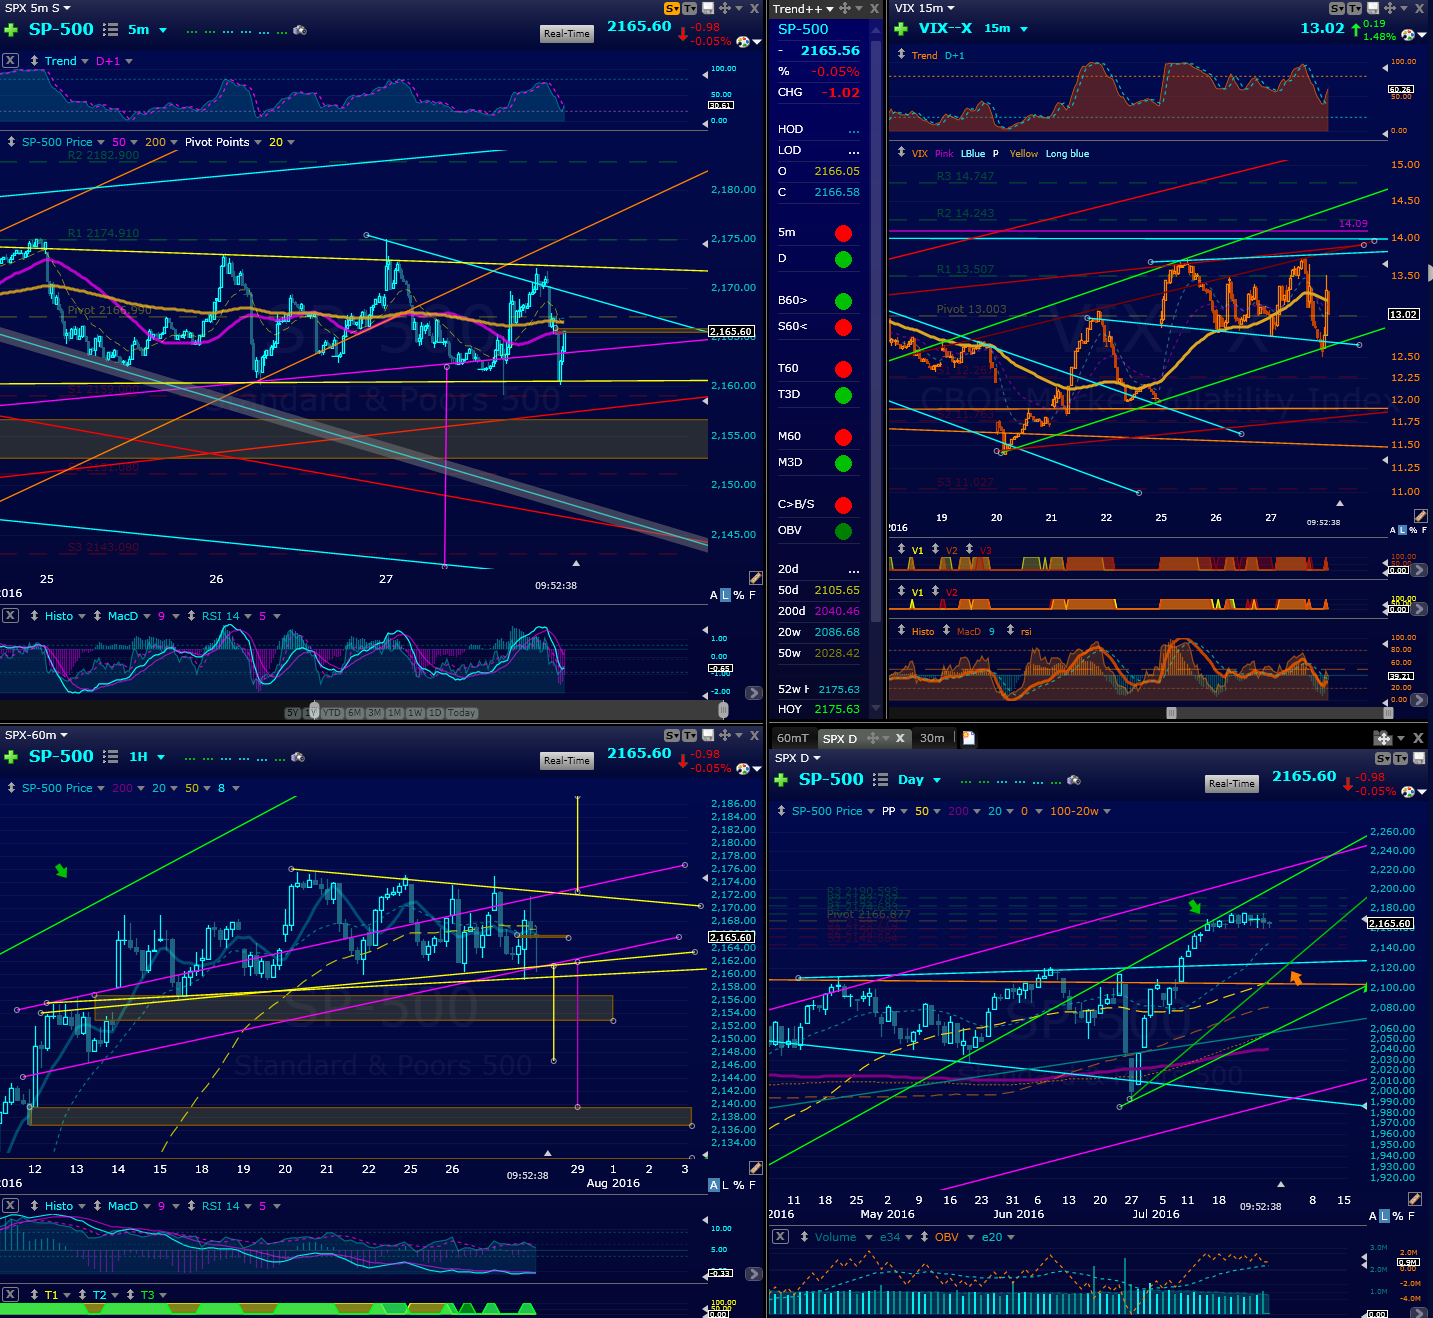
Task: Click the SP-500 symbol name in Trend++ panel
Action: (803, 29)
